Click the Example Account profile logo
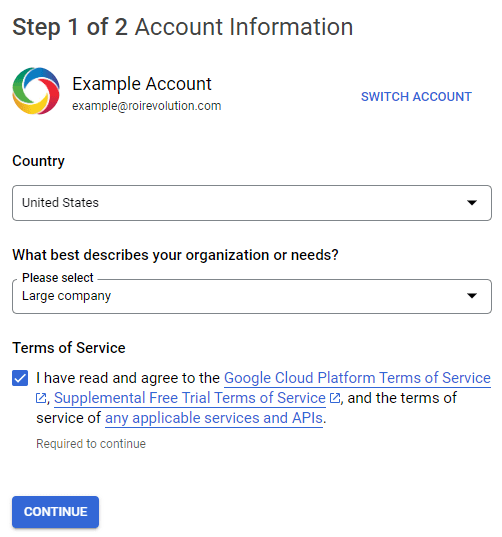The image size is (502, 537). 36,91
